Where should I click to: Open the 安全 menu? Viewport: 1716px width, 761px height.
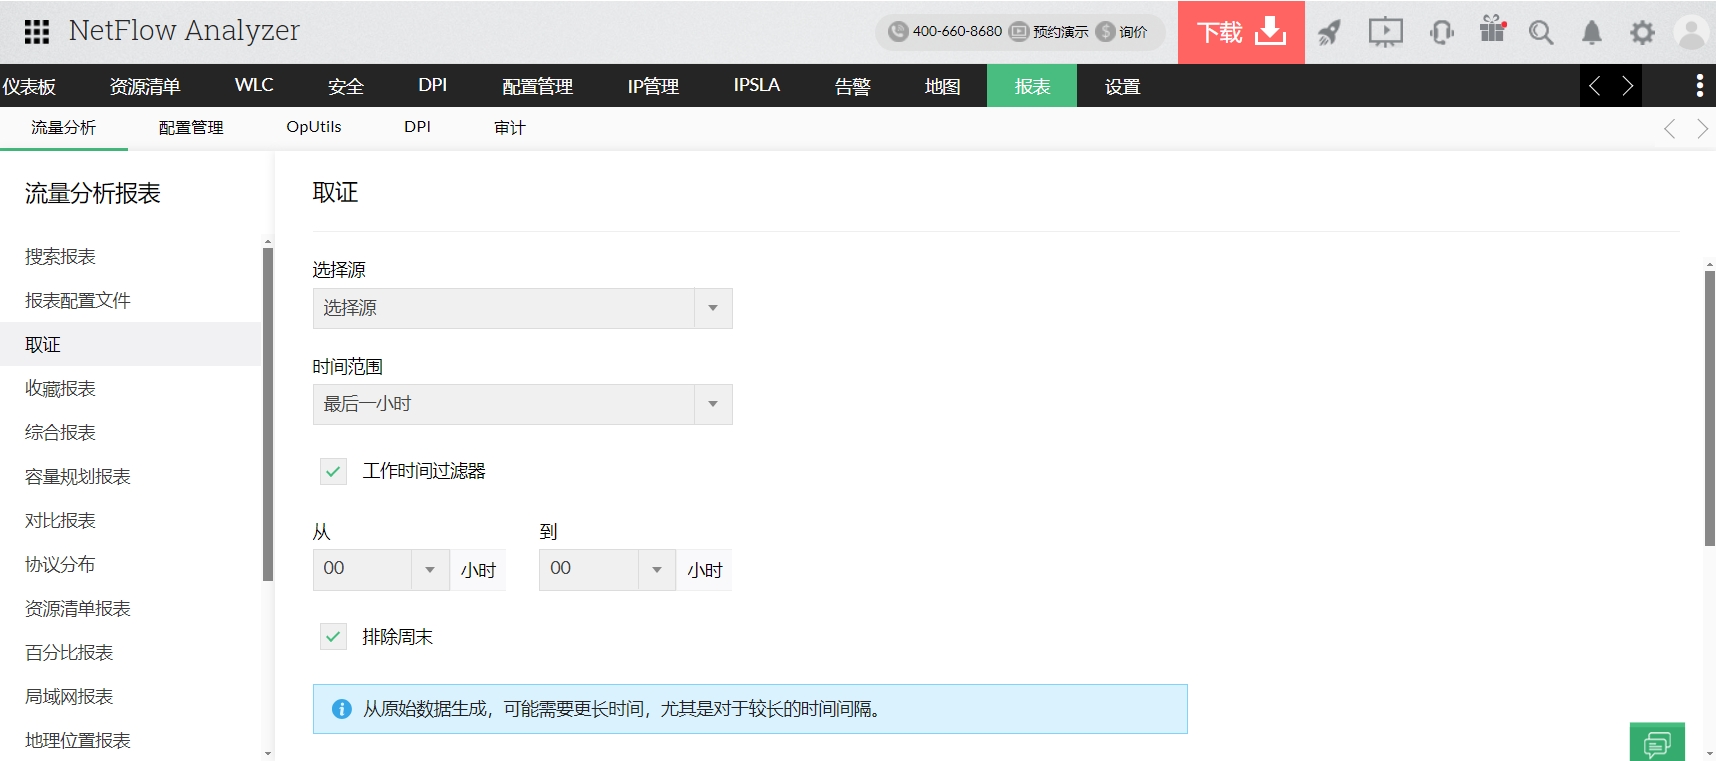(346, 86)
